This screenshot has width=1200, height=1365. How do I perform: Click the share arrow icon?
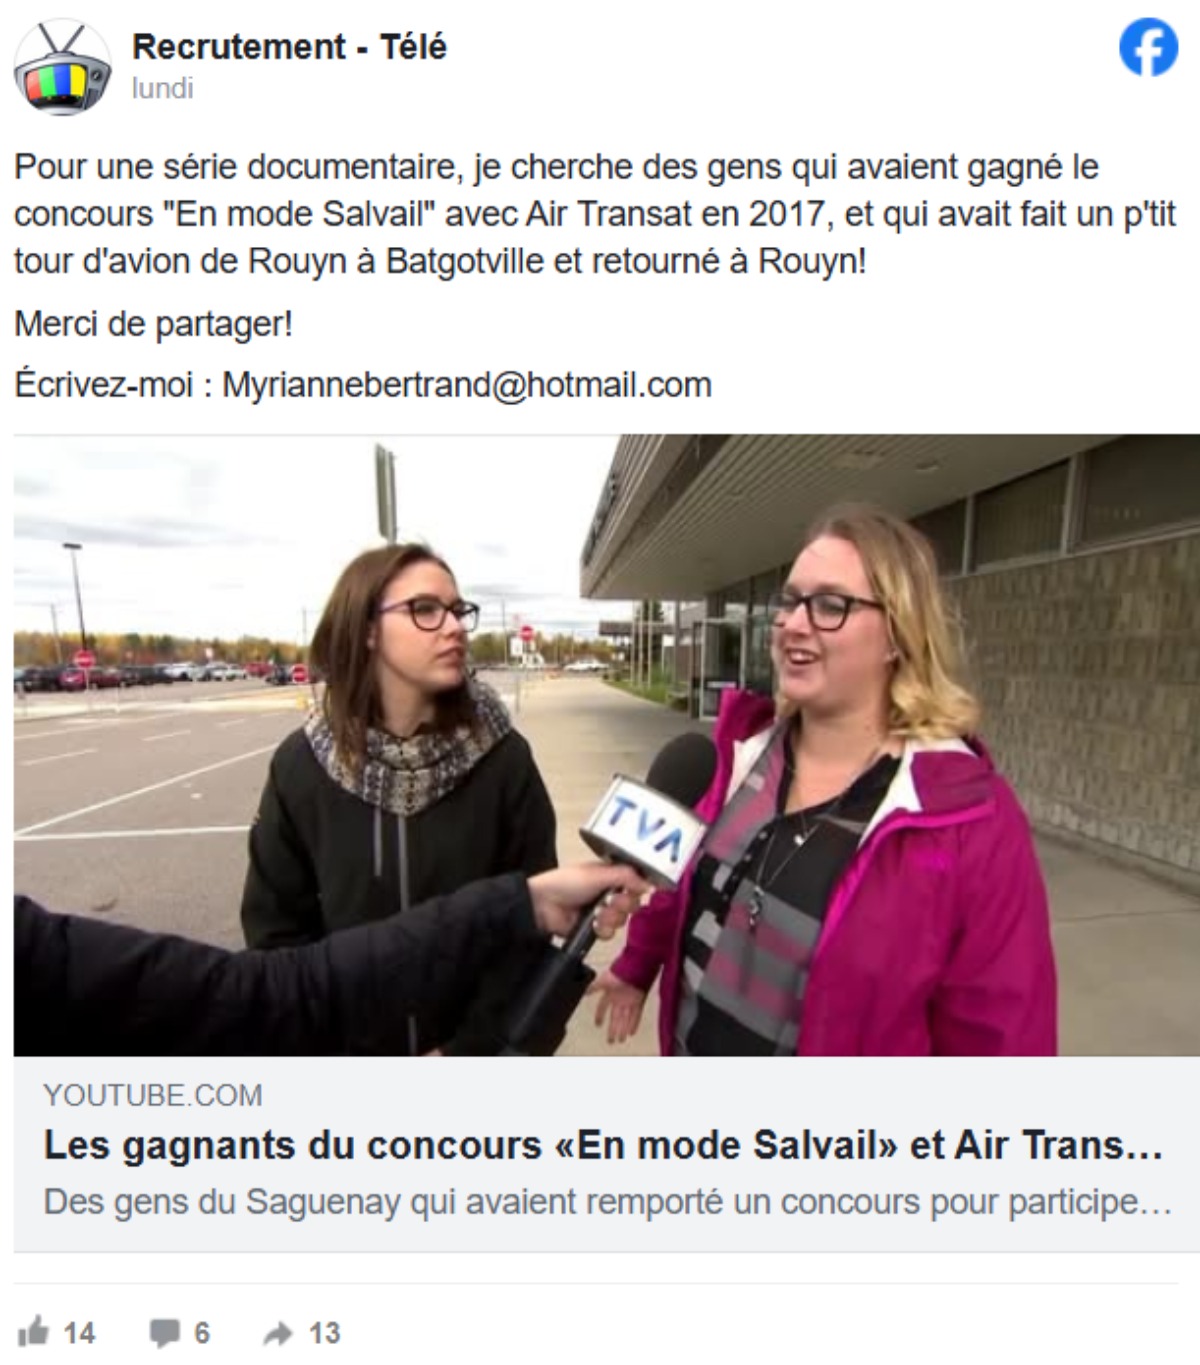point(277,1333)
